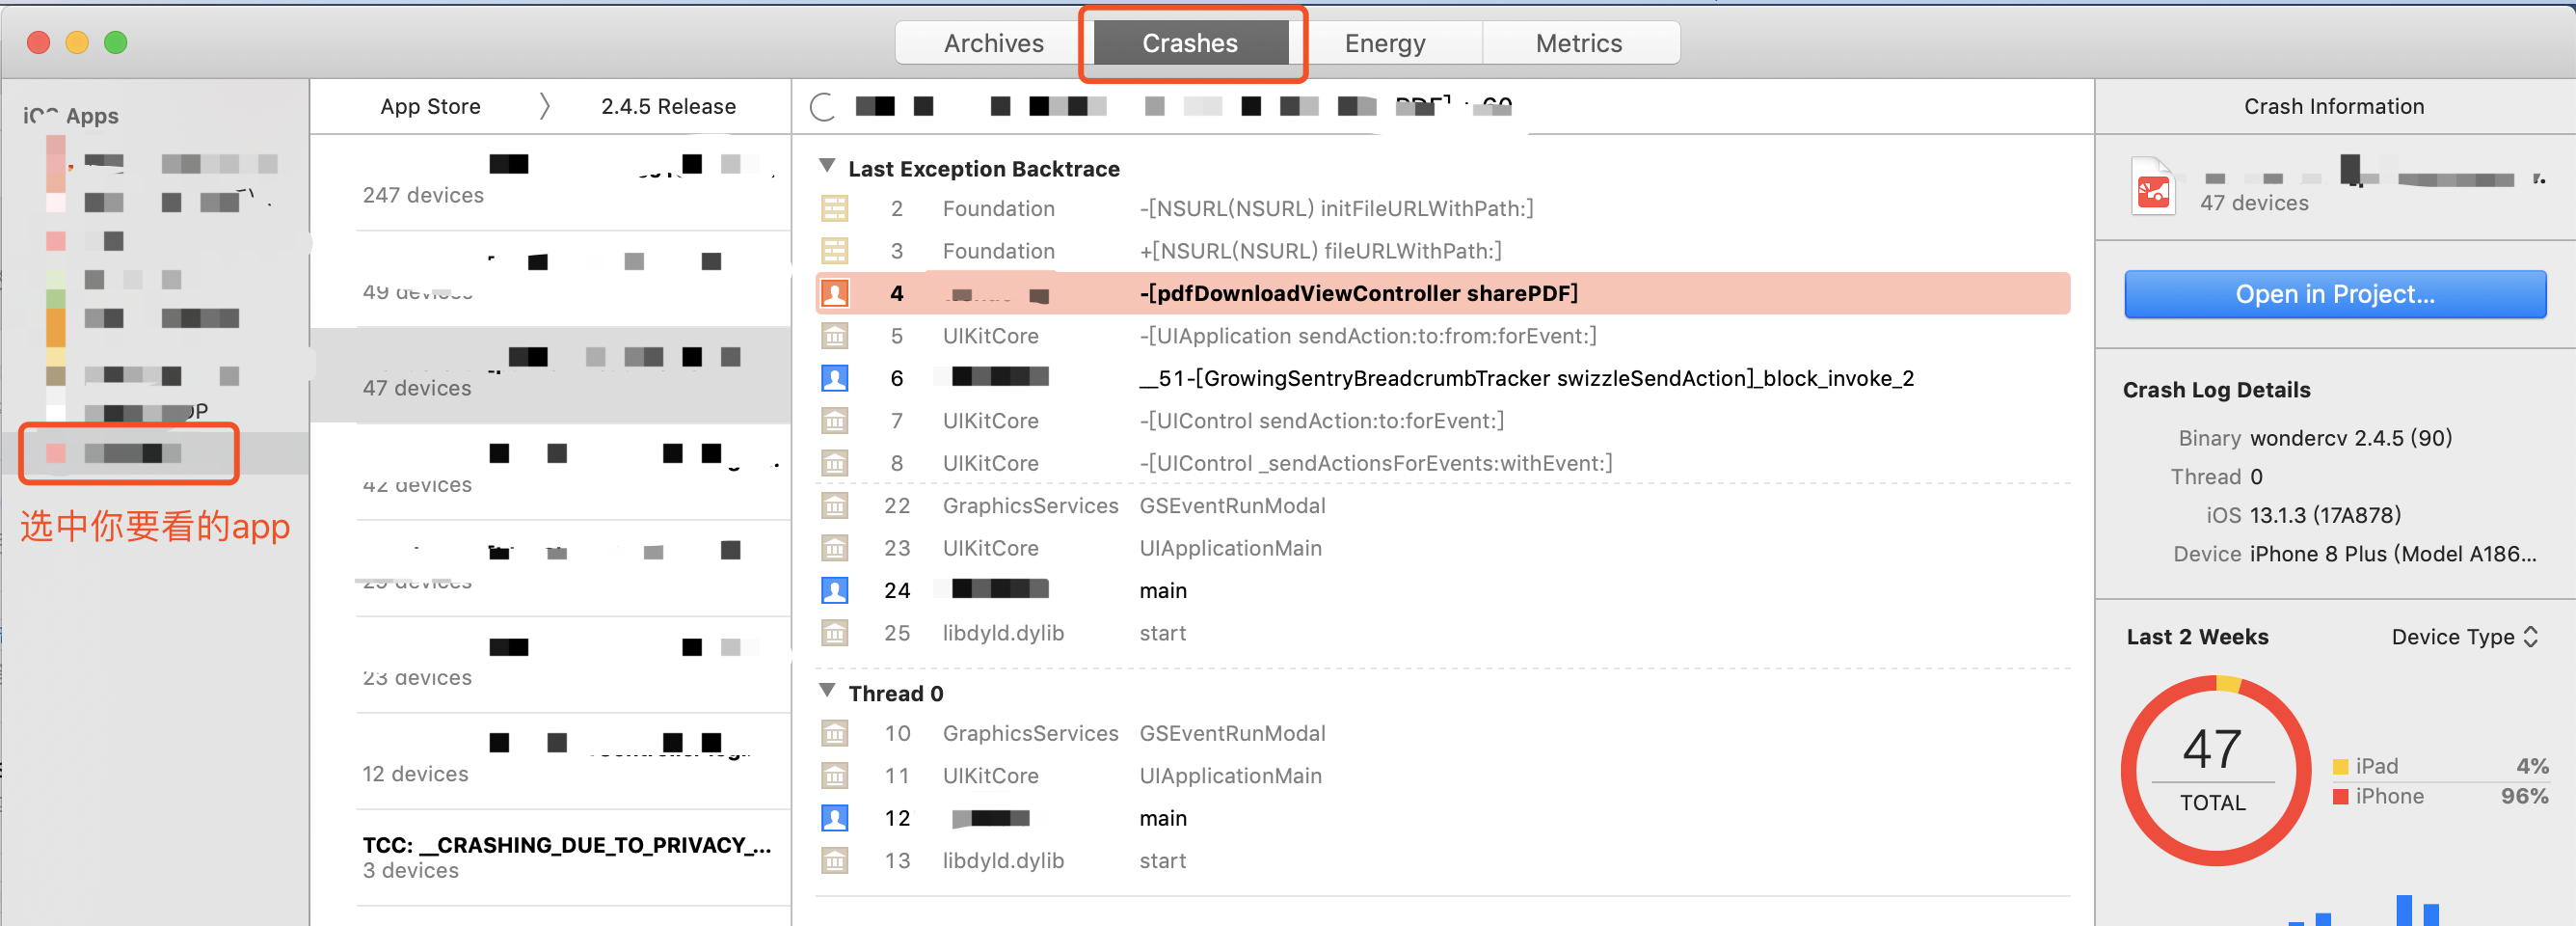Click the iPad yellow legend swatch
This screenshot has width=2576, height=926.
click(x=2340, y=767)
